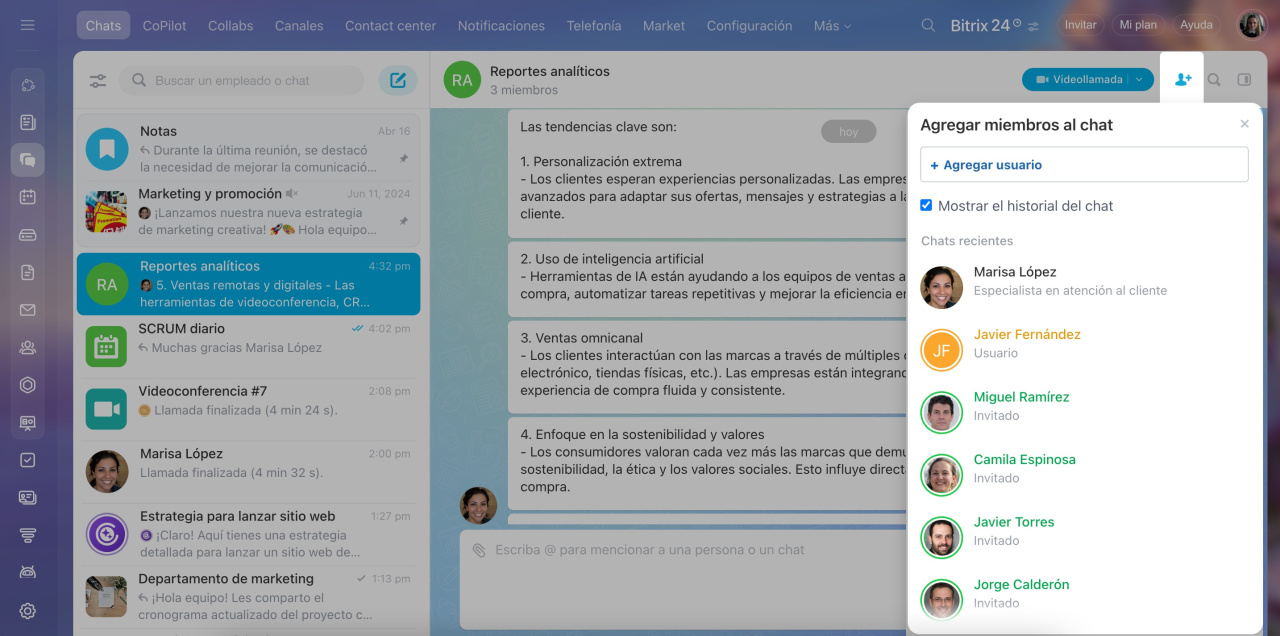Open the calendar icon in left sidebar
The height and width of the screenshot is (636, 1280).
28,197
